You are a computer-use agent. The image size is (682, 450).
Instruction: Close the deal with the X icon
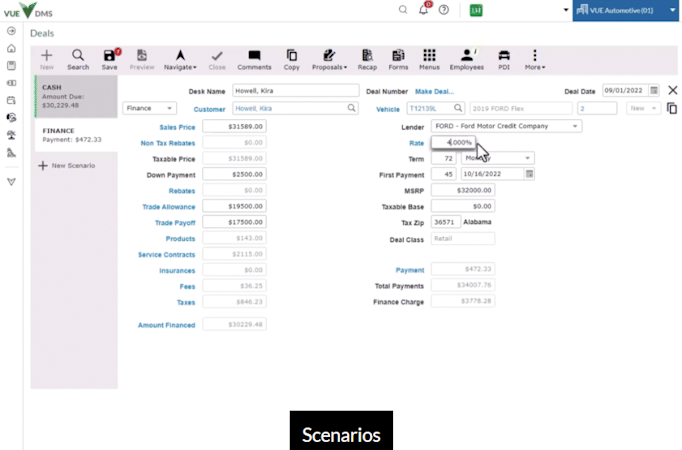[x=672, y=90]
